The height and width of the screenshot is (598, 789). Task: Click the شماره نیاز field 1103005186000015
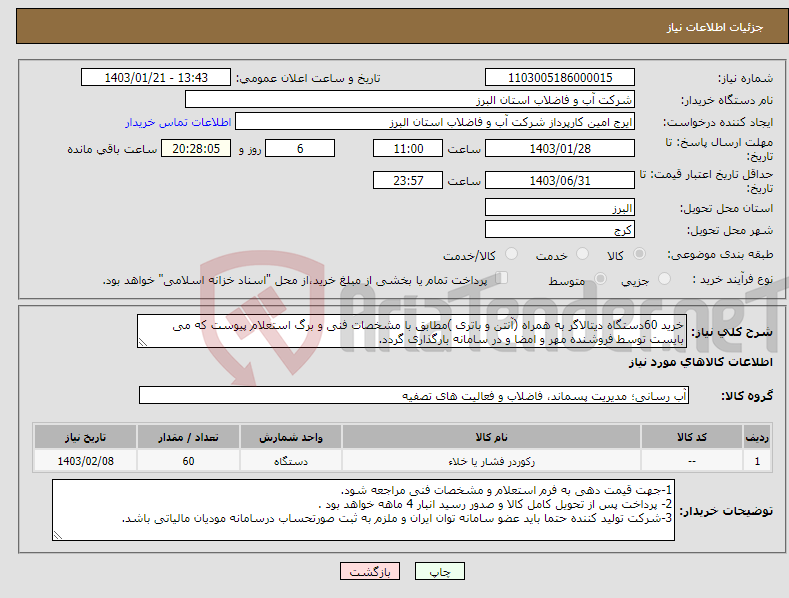[x=560, y=78]
